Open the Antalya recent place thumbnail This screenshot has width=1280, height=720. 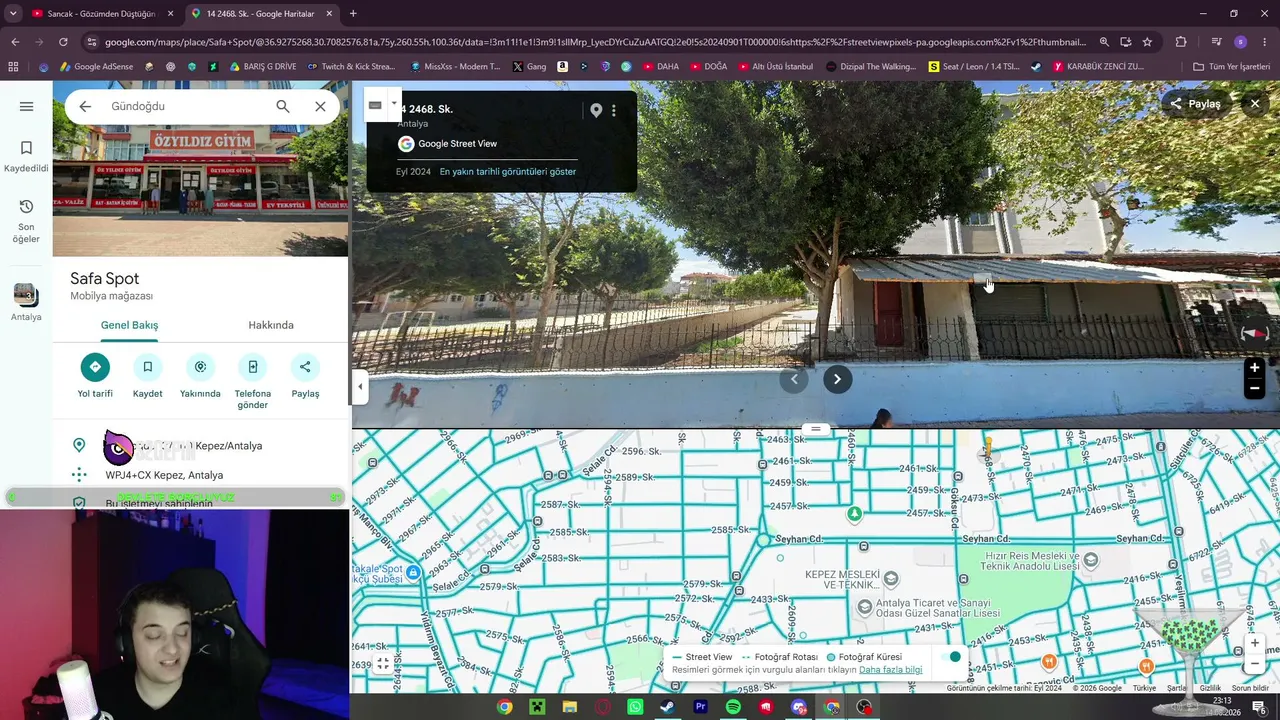26,302
